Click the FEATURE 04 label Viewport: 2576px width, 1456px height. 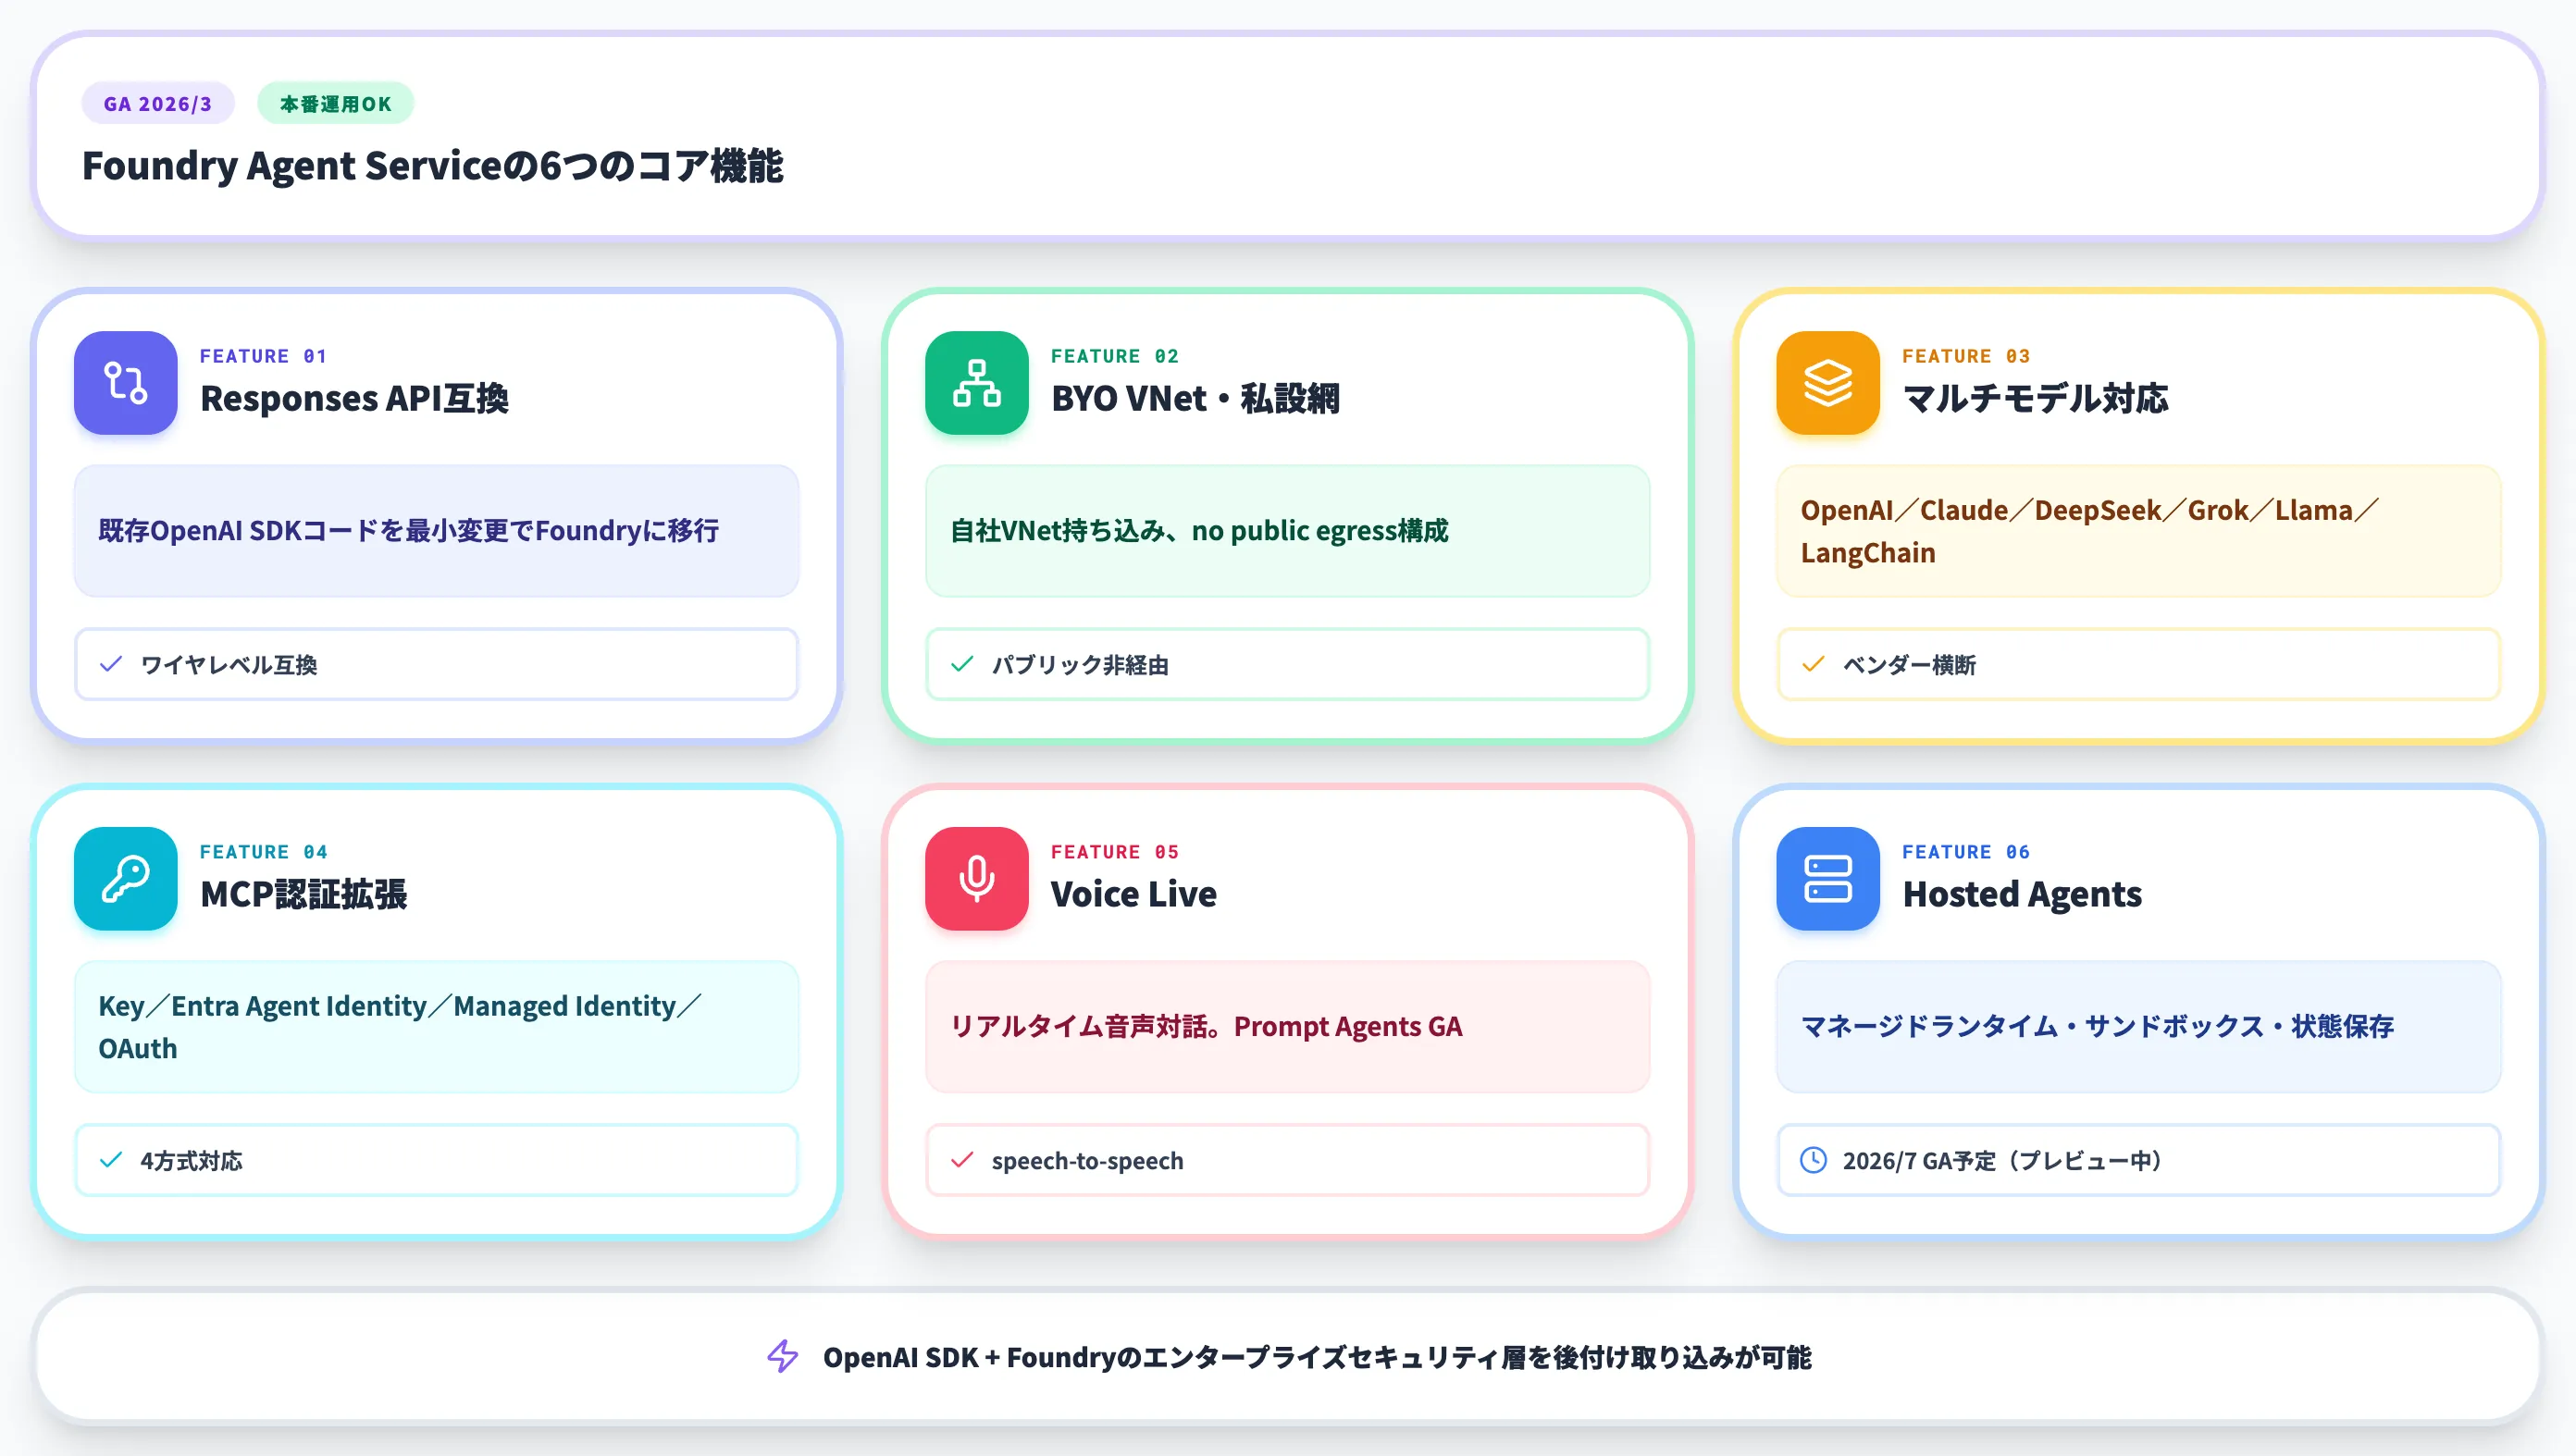coord(263,852)
